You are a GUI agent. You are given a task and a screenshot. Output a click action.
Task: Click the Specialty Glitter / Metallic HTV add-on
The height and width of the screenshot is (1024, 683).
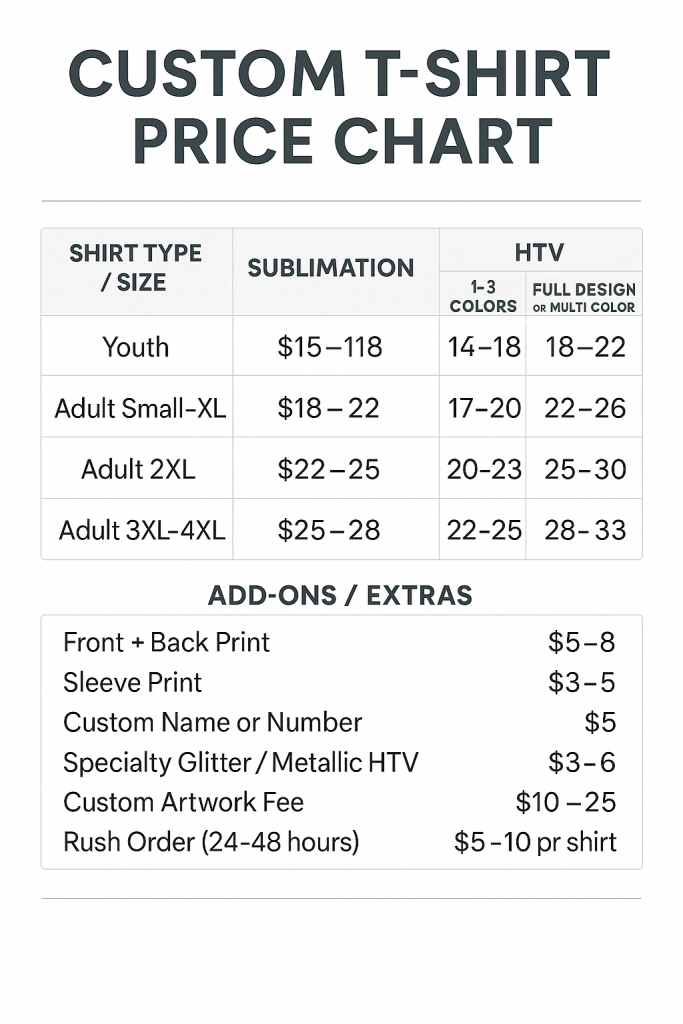240,762
